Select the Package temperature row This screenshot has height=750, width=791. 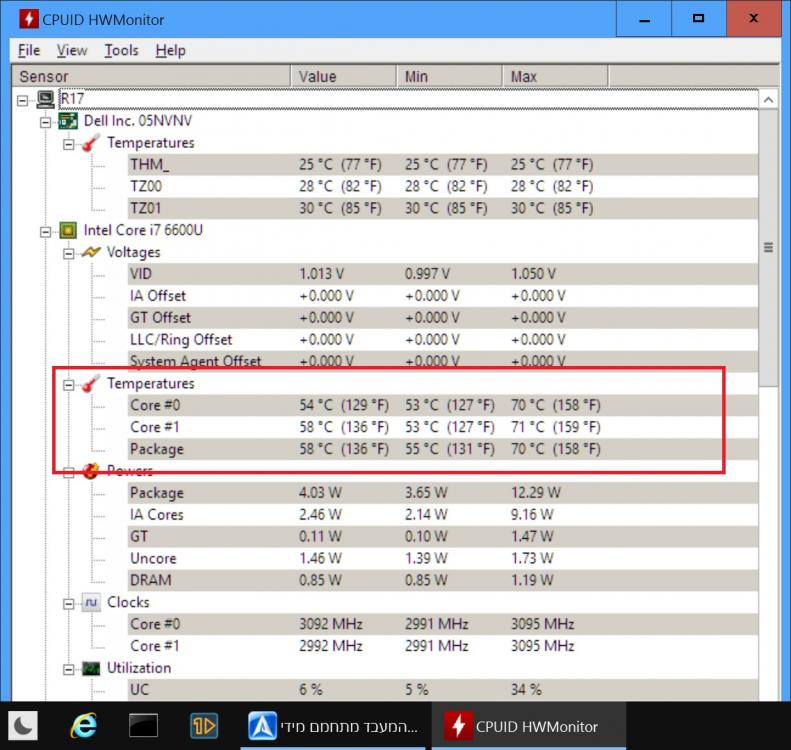(442, 449)
